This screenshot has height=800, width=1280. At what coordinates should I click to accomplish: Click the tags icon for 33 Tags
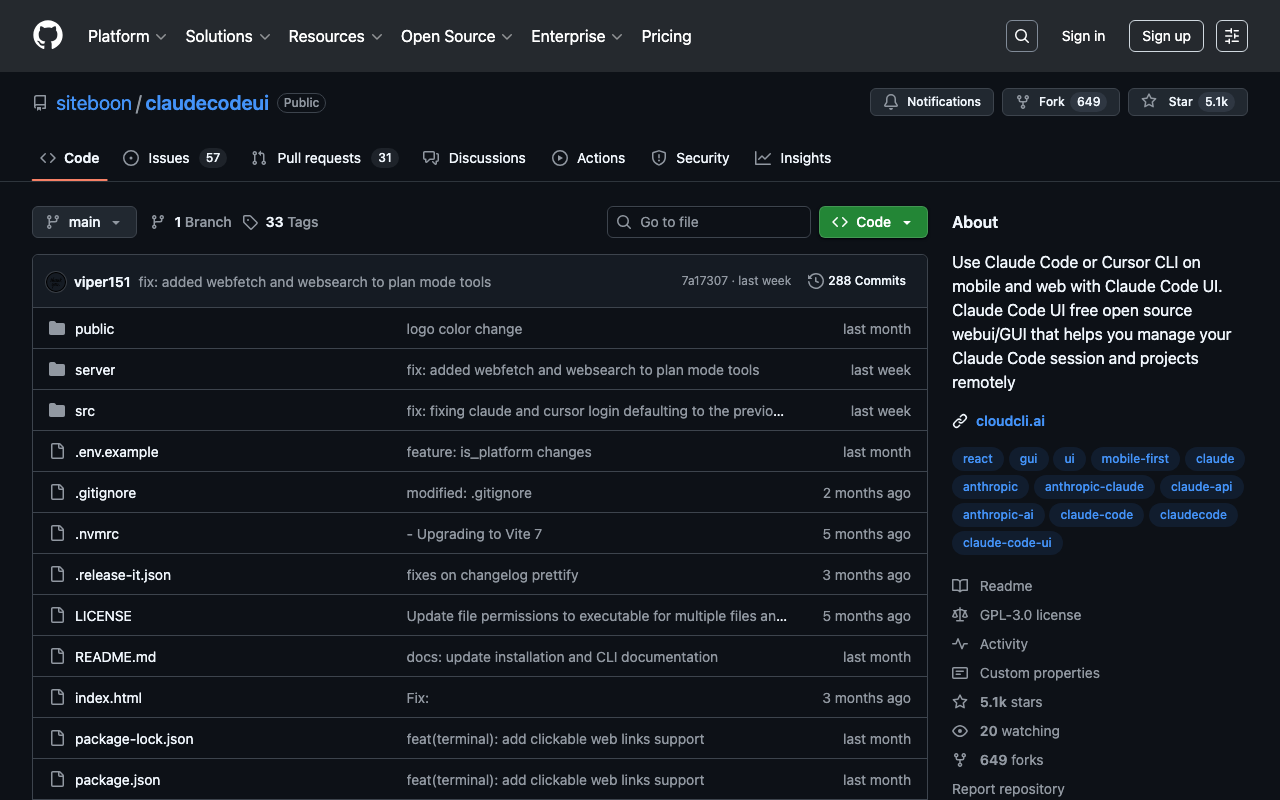(x=250, y=222)
